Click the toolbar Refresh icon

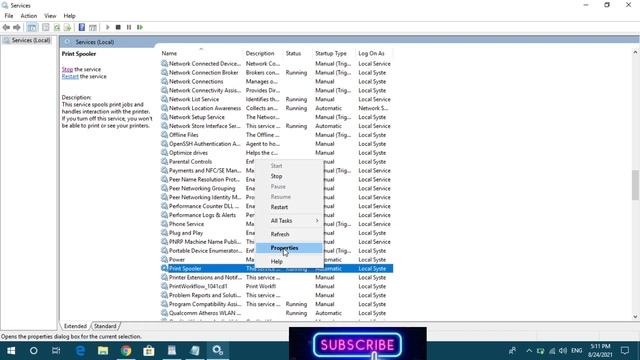point(57,27)
